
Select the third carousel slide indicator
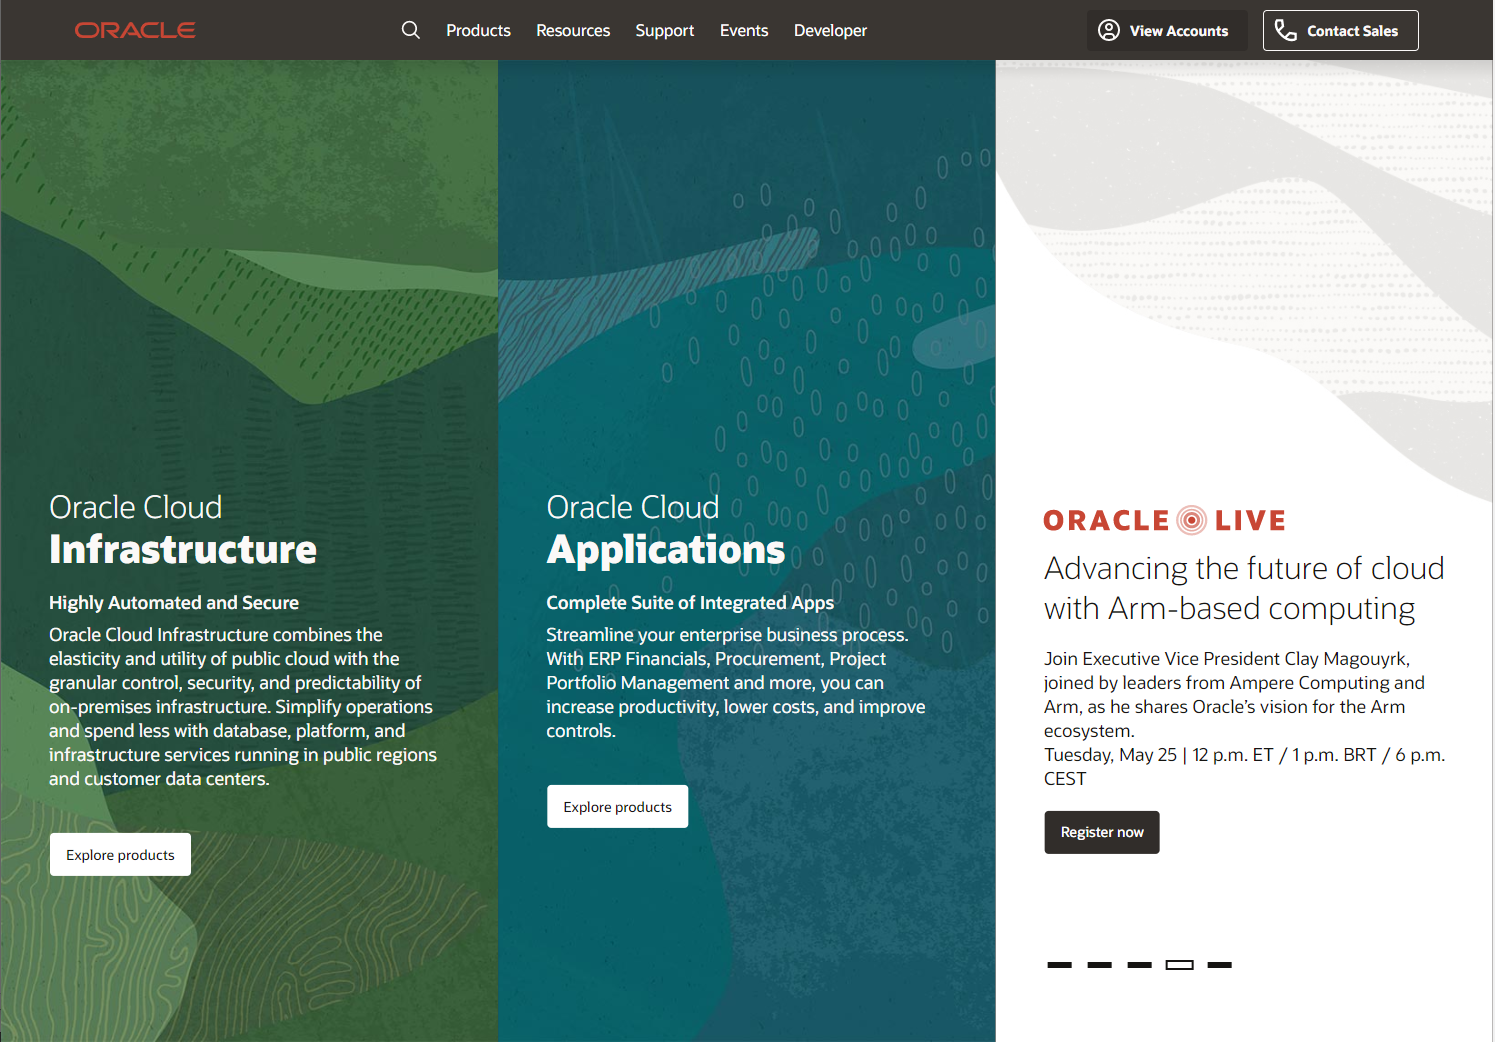coord(1140,965)
